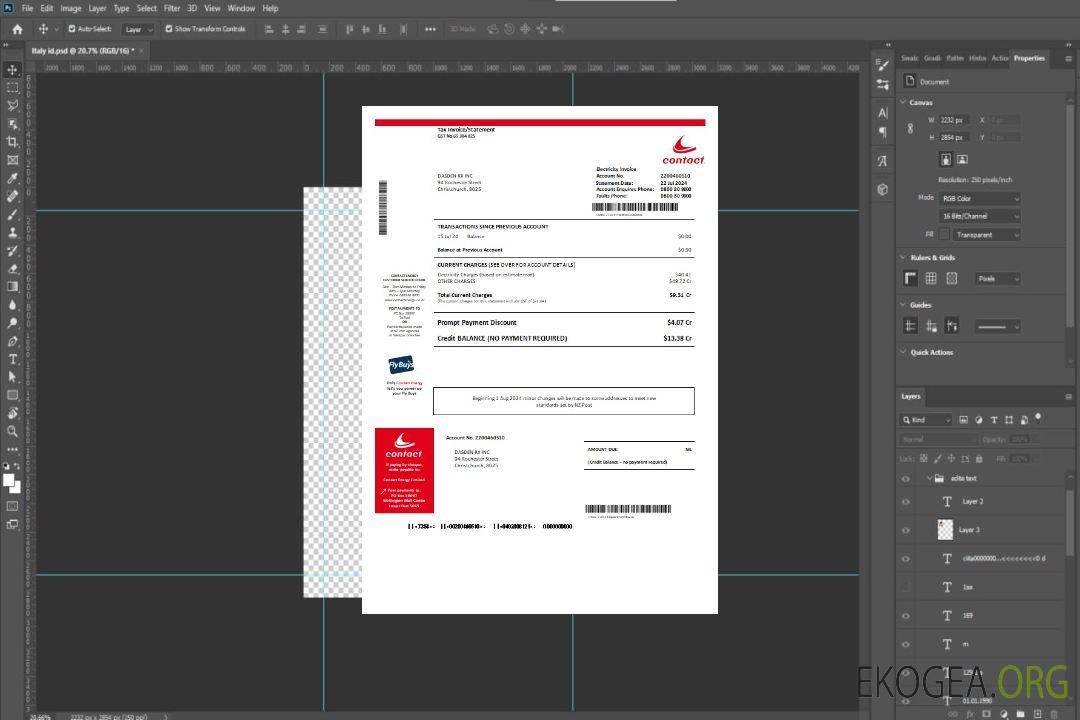This screenshot has width=1080, height=720.
Task: Open the 3D panel cube icon
Action: 883,189
